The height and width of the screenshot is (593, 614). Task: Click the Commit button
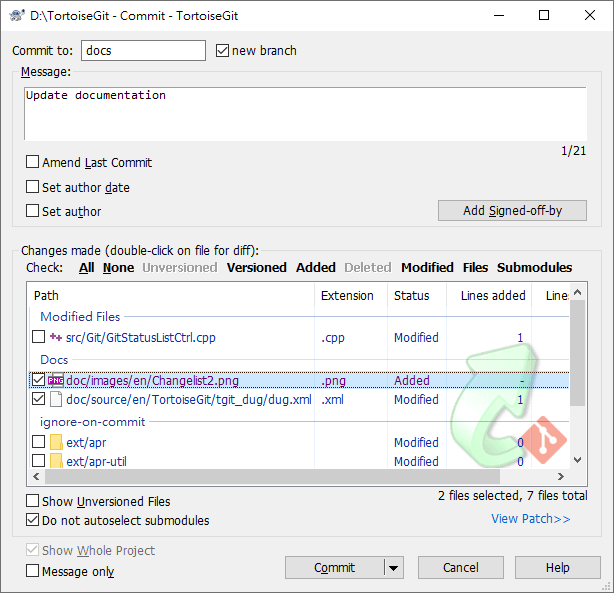334,568
